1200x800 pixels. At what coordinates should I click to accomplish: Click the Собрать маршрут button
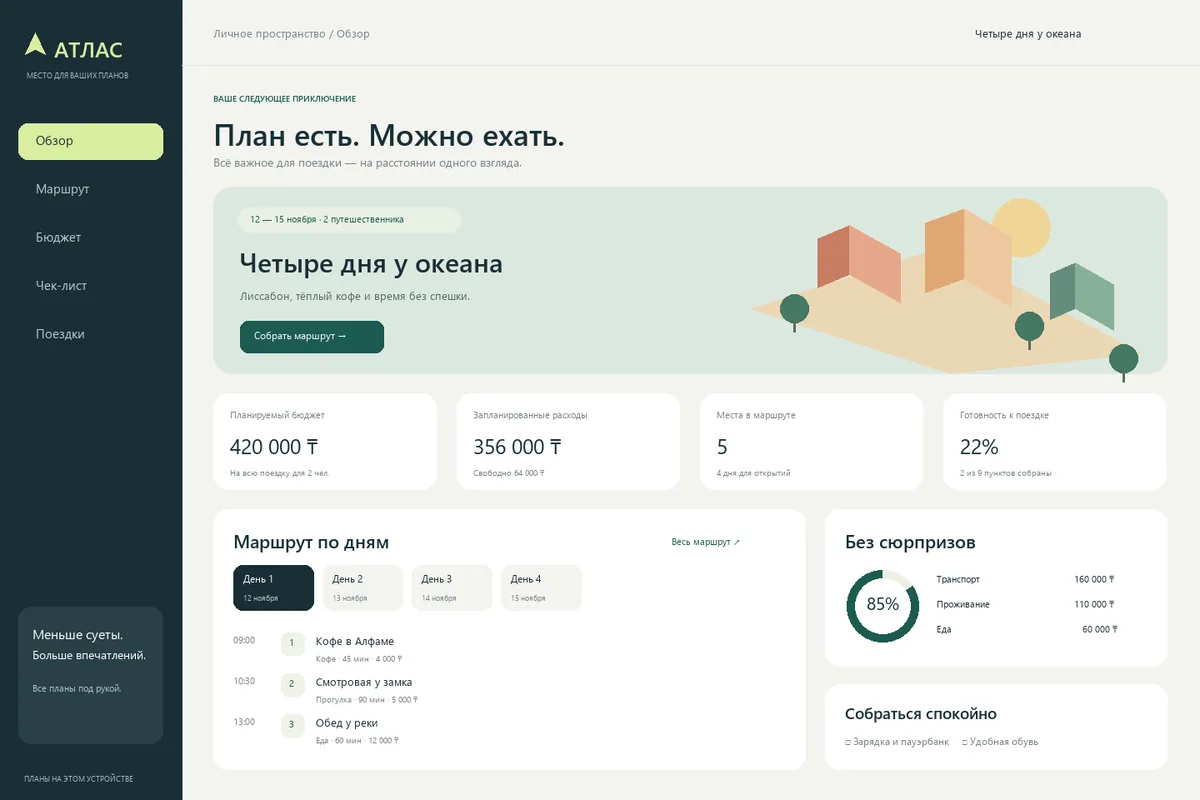312,337
